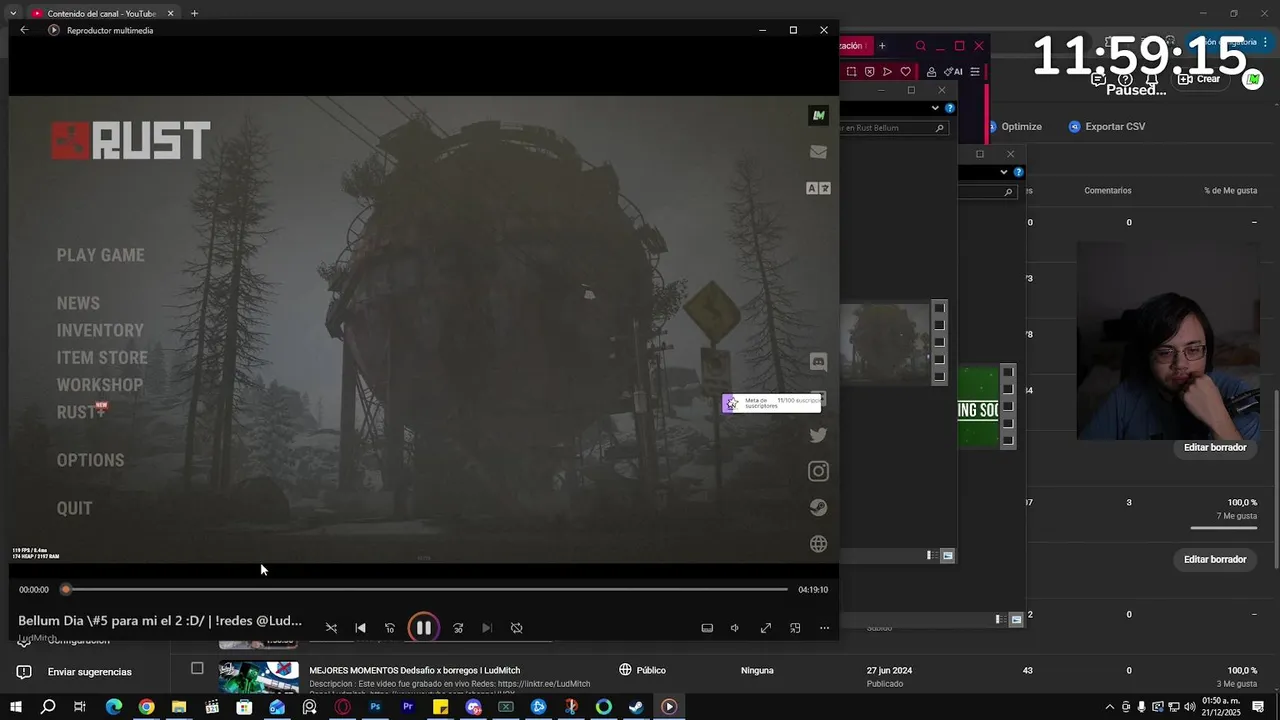Viewport: 1280px width, 720px height.
Task: Click QUIT in the Rust menu
Action: pyautogui.click(x=74, y=508)
